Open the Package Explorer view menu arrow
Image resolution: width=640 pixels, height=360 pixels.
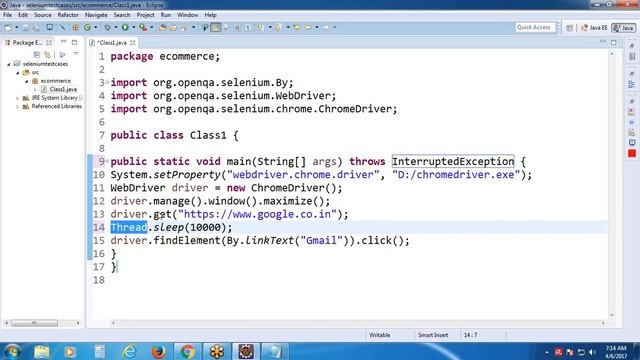(76, 54)
